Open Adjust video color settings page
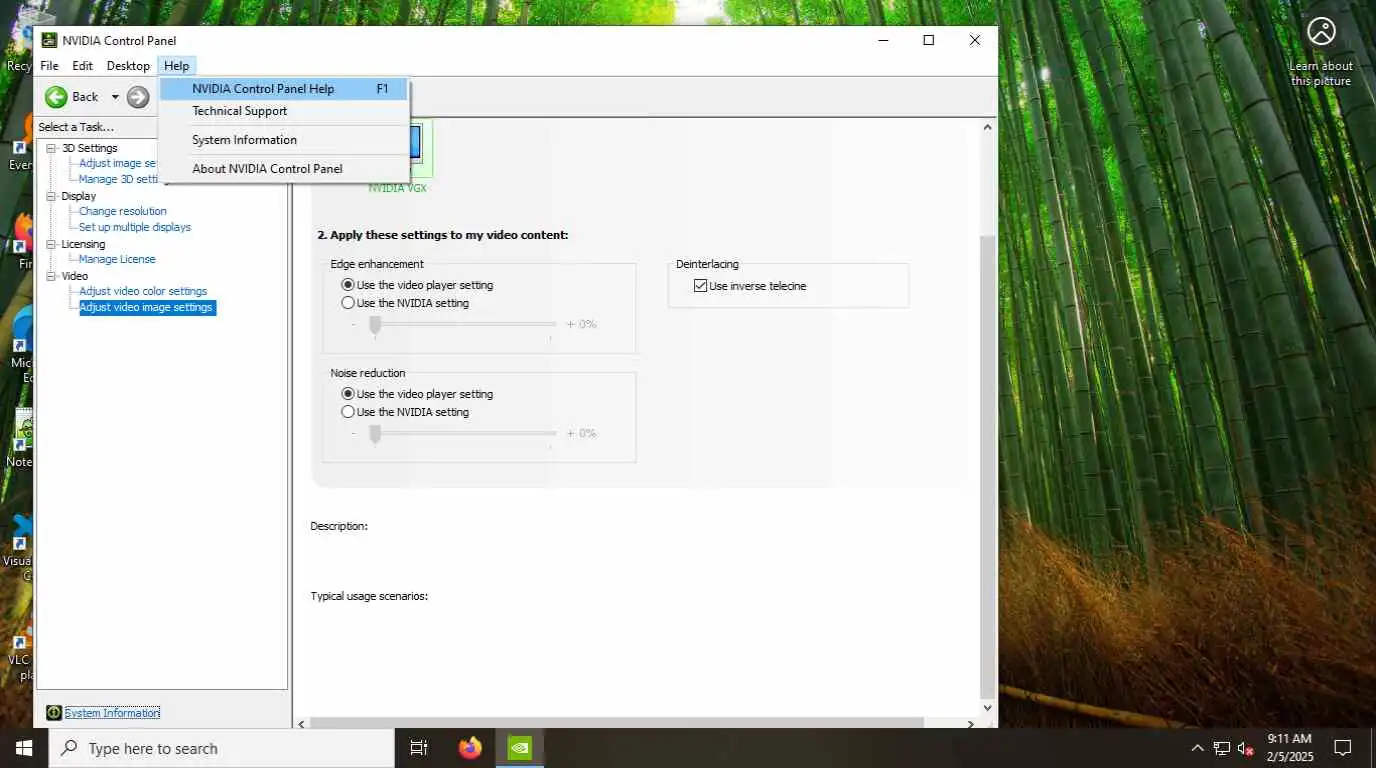This screenshot has height=768, width=1376. [x=143, y=291]
